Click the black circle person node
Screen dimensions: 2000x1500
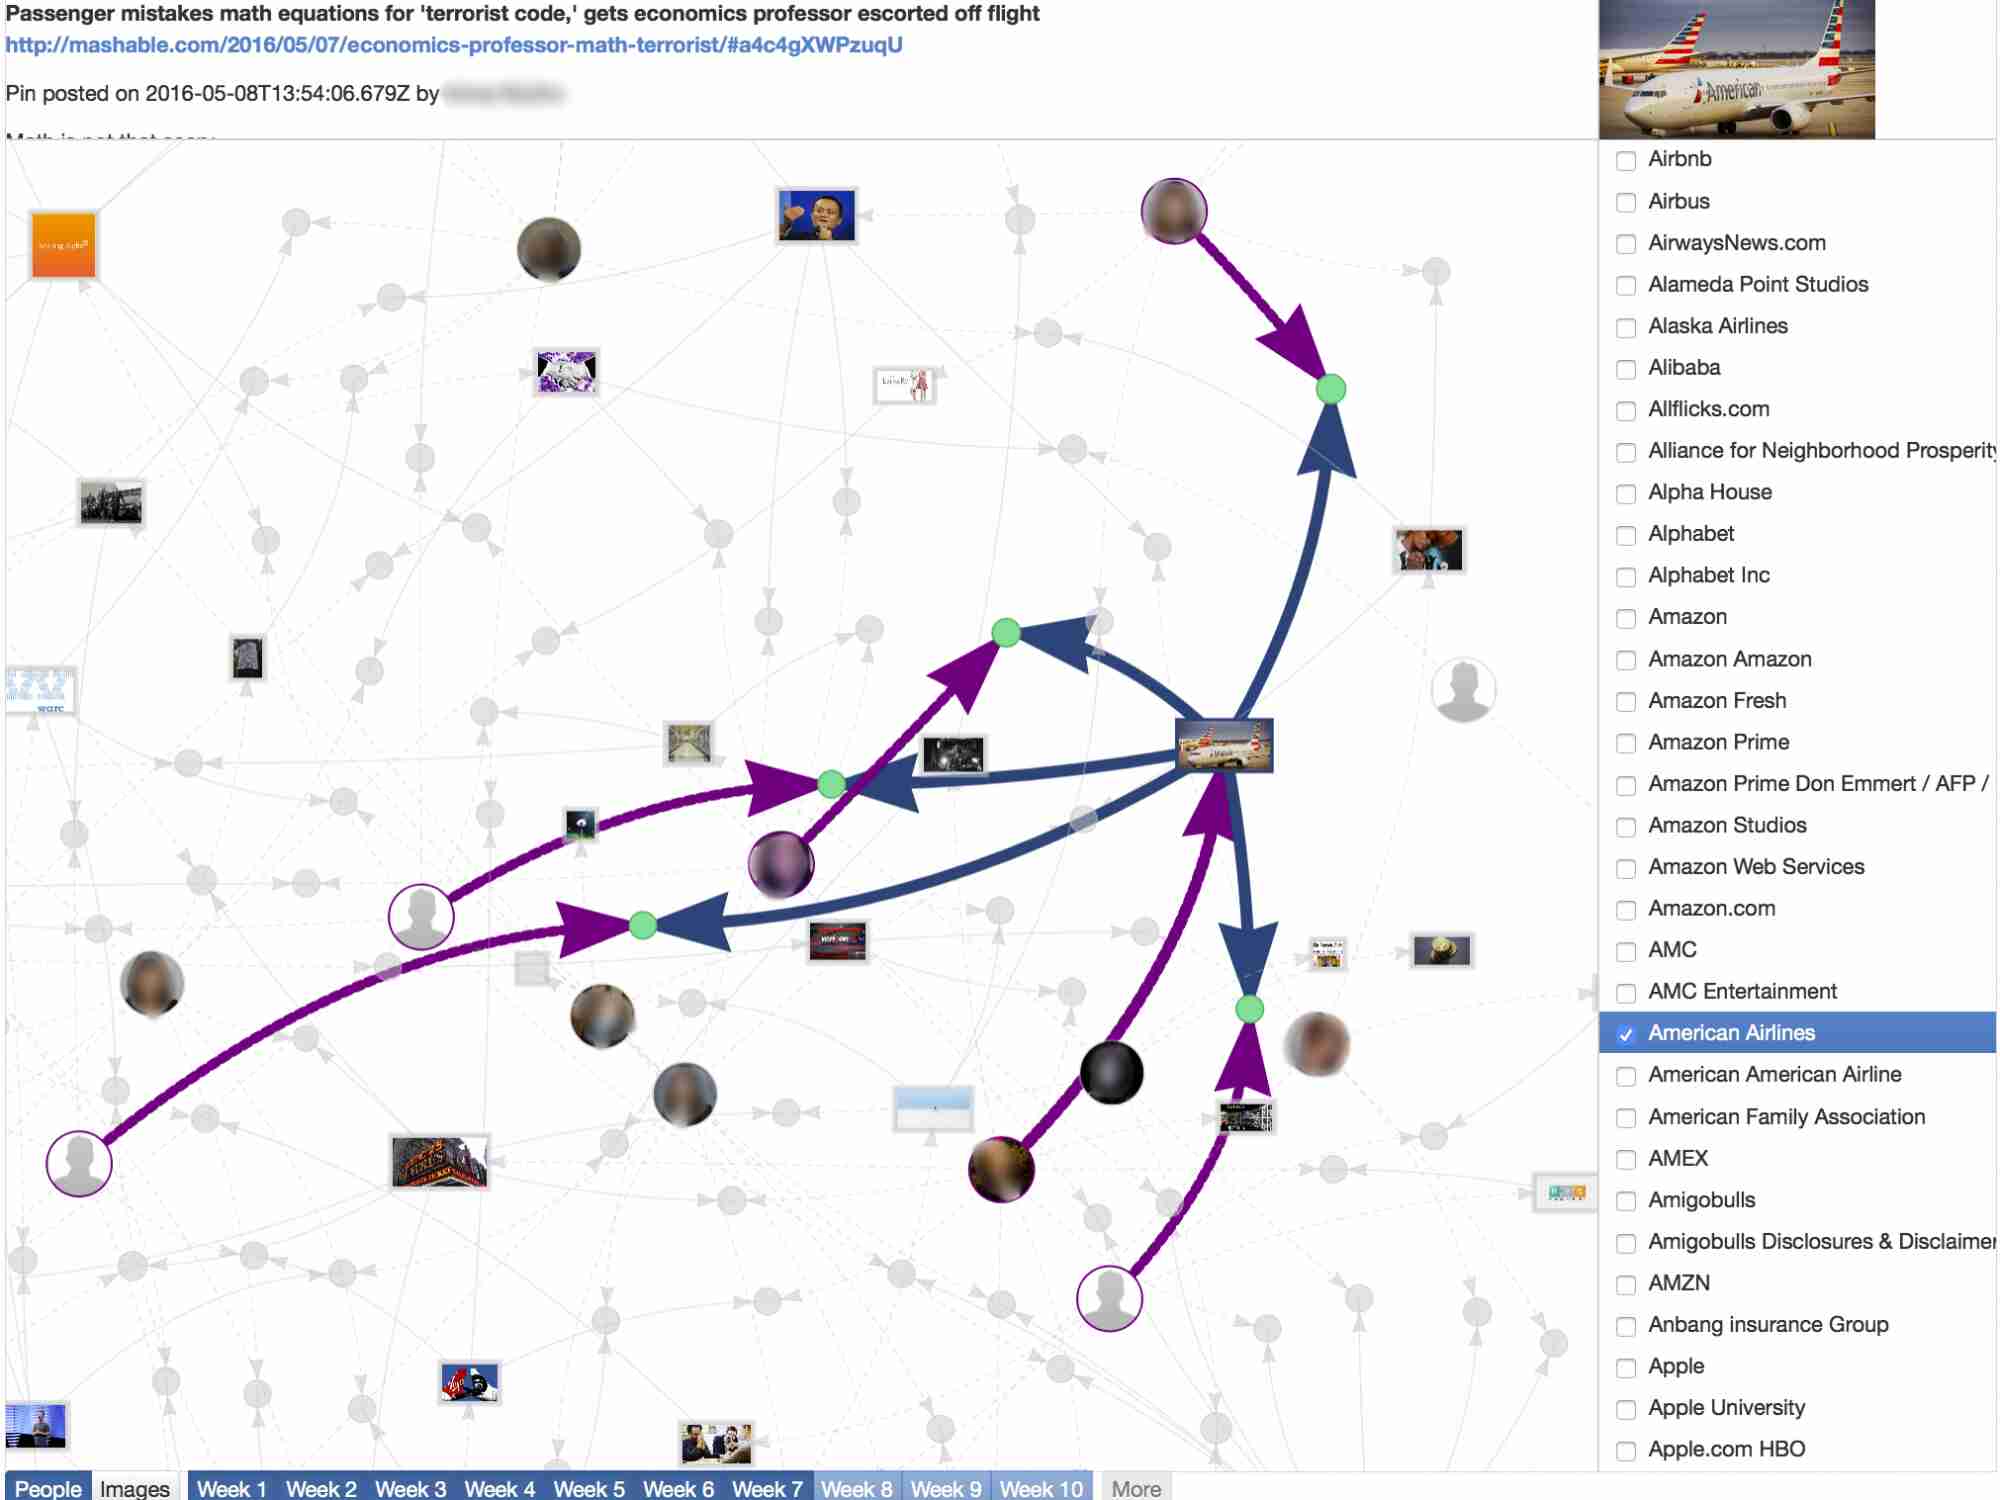click(1111, 1072)
